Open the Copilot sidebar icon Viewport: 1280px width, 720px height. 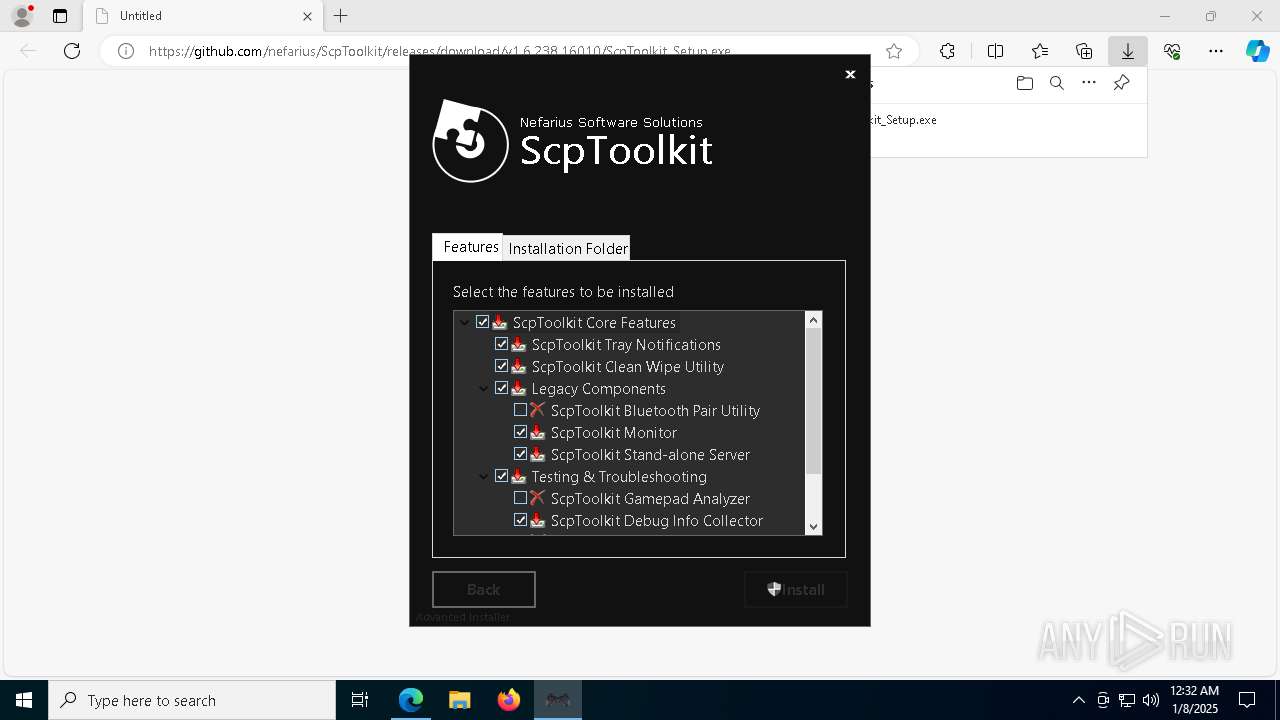coord(1257,51)
